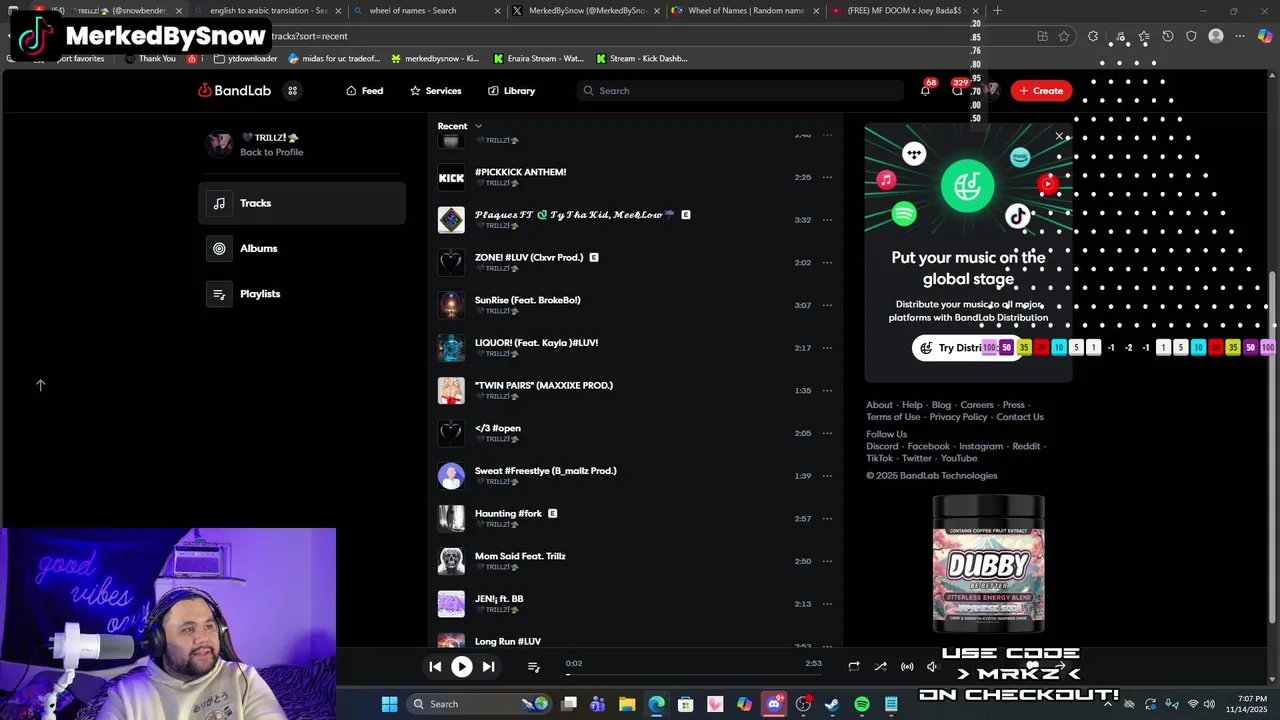
Task: Open more options for </3 #open
Action: [827, 433]
